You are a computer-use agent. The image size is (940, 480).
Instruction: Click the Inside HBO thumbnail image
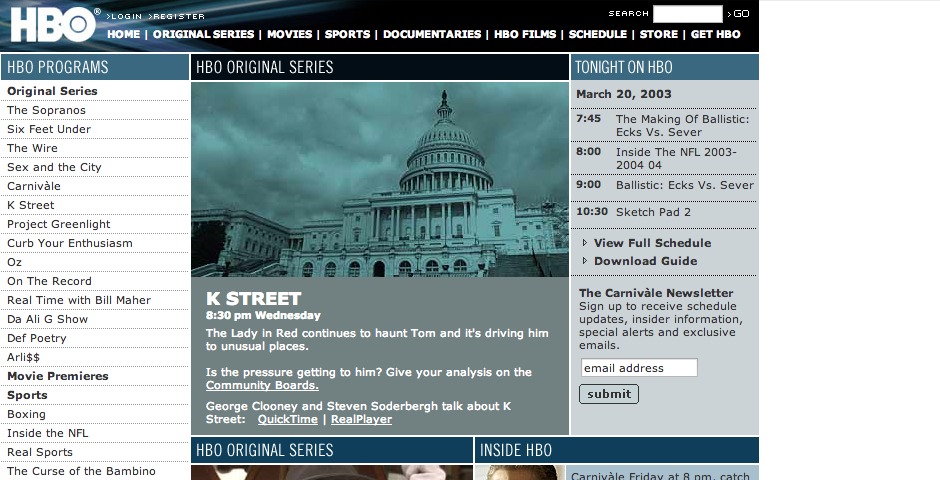click(x=520, y=473)
